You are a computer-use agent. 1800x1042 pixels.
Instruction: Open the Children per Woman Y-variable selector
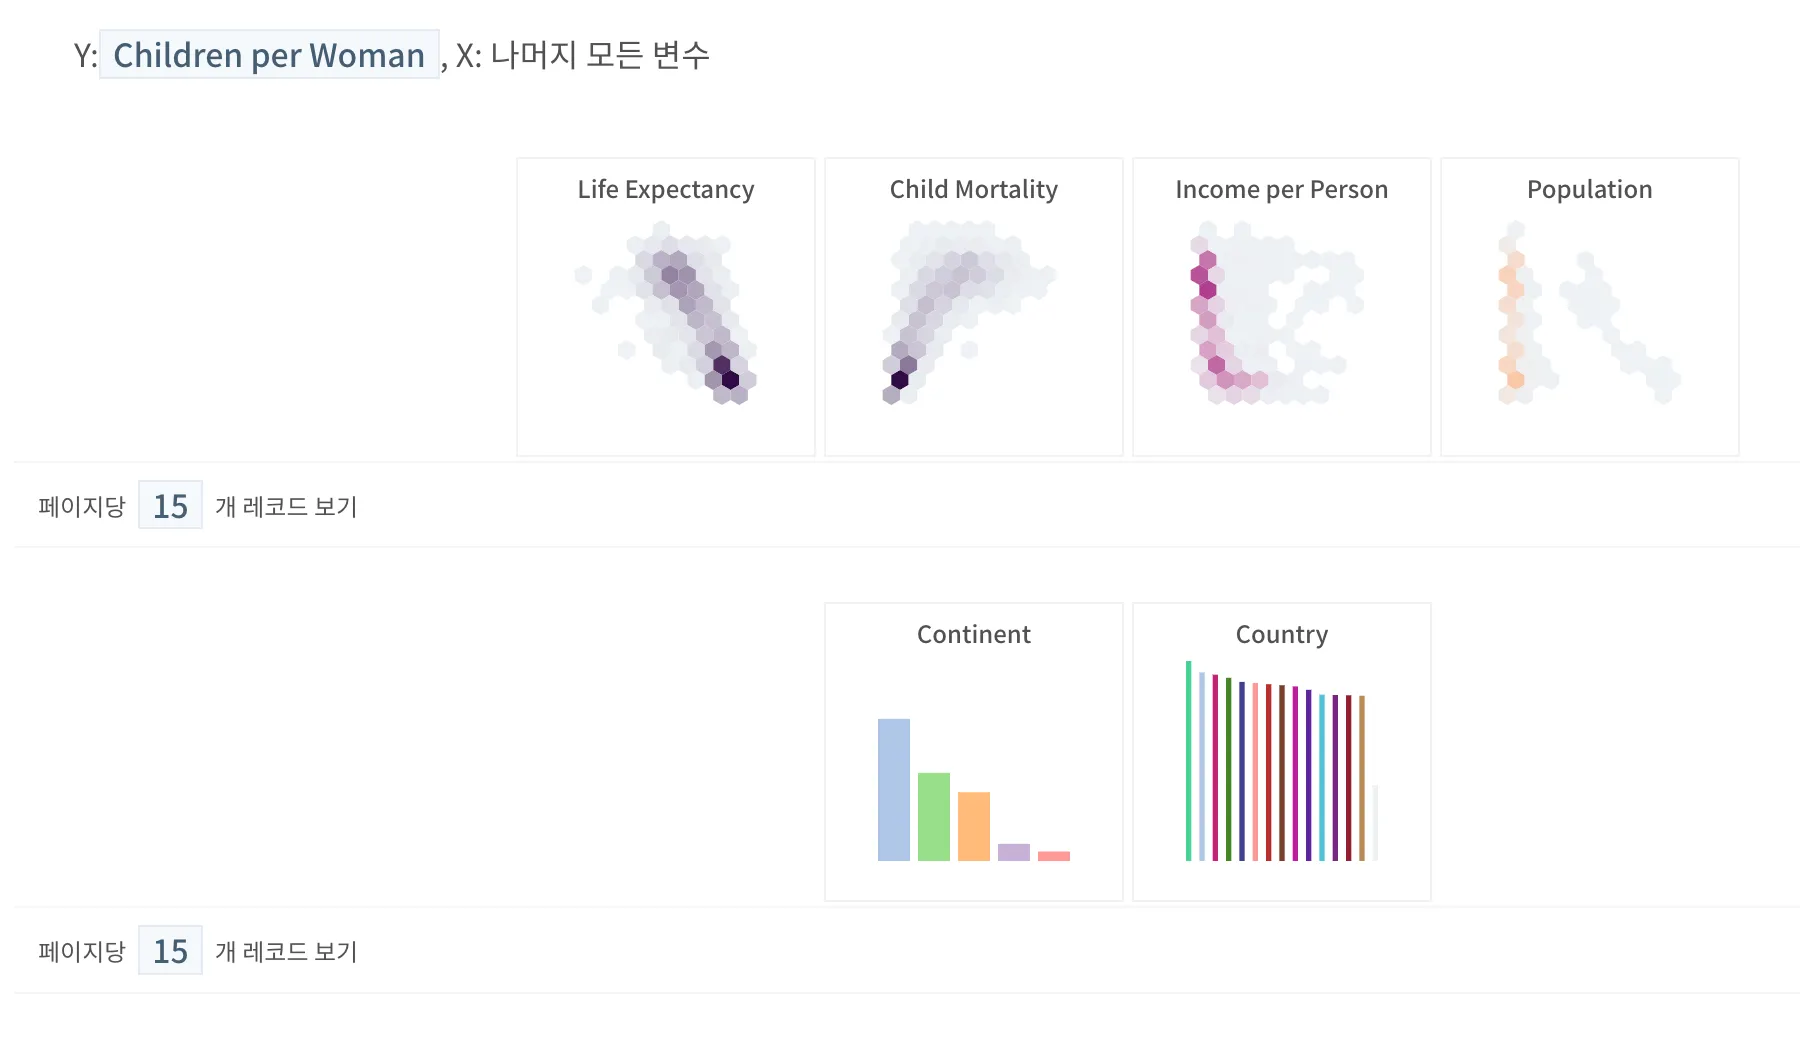click(x=269, y=55)
